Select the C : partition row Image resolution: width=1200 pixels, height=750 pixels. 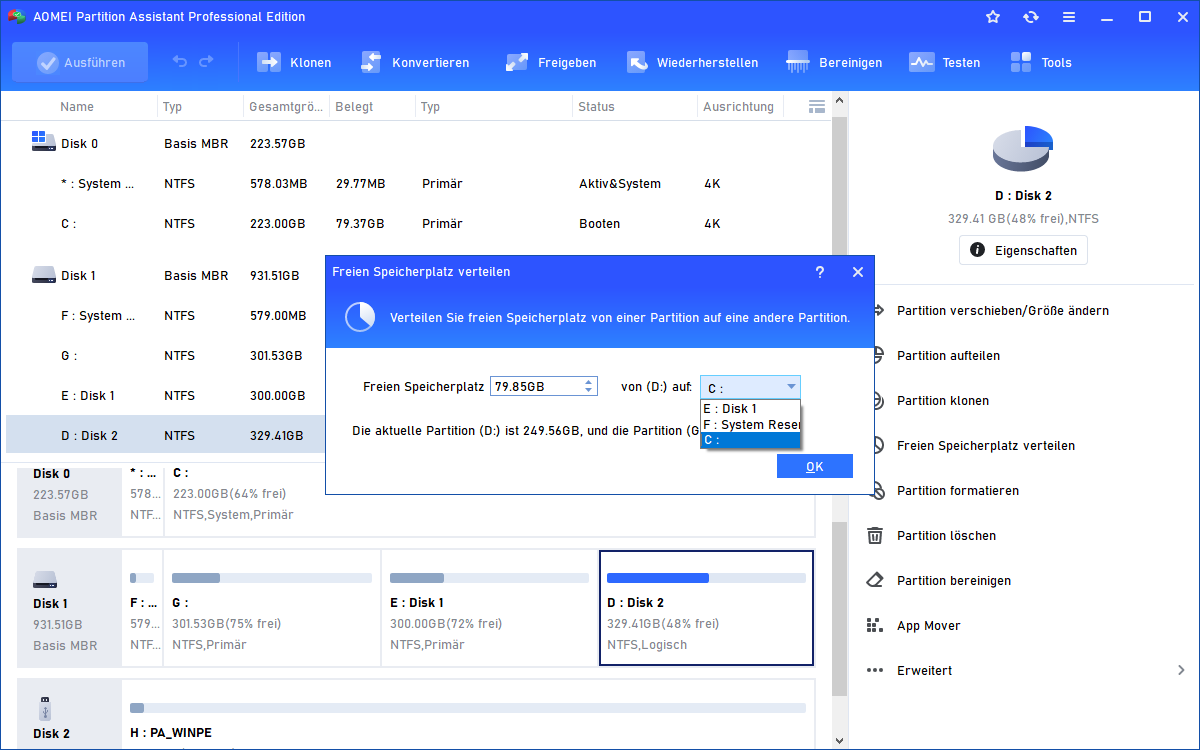[418, 224]
